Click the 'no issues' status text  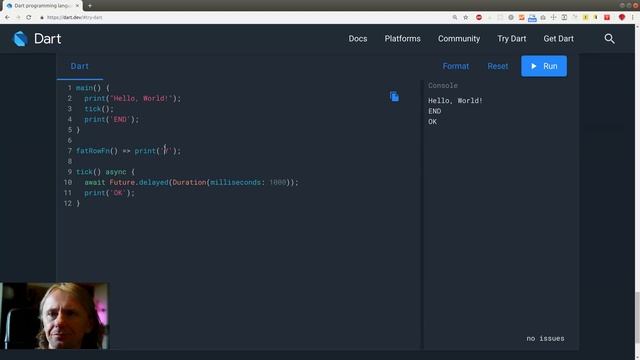pos(545,338)
